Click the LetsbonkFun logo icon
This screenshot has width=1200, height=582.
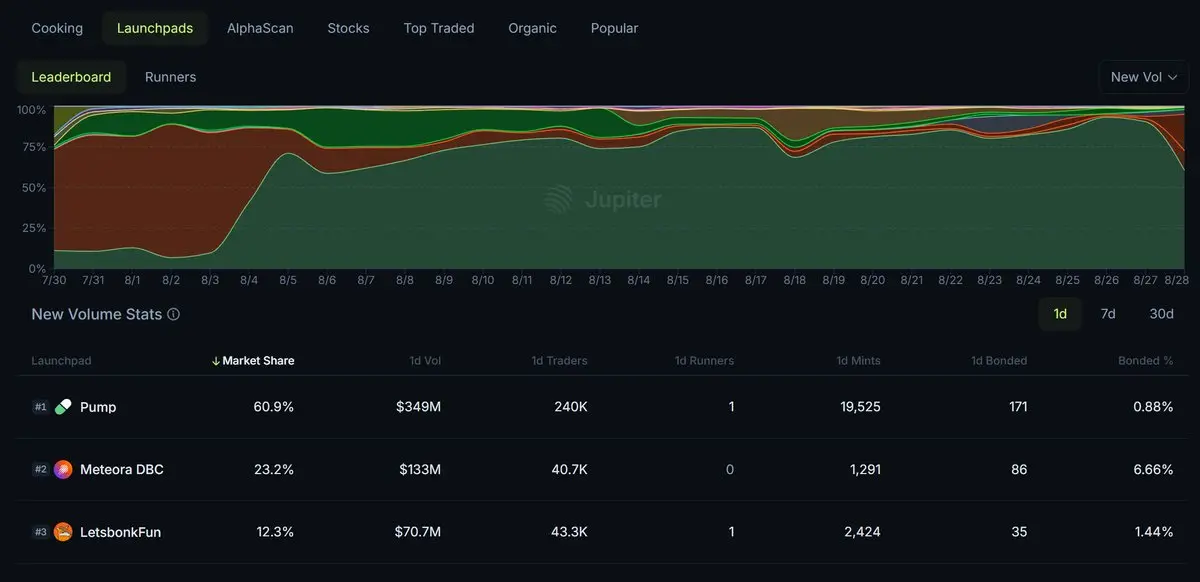[63, 532]
